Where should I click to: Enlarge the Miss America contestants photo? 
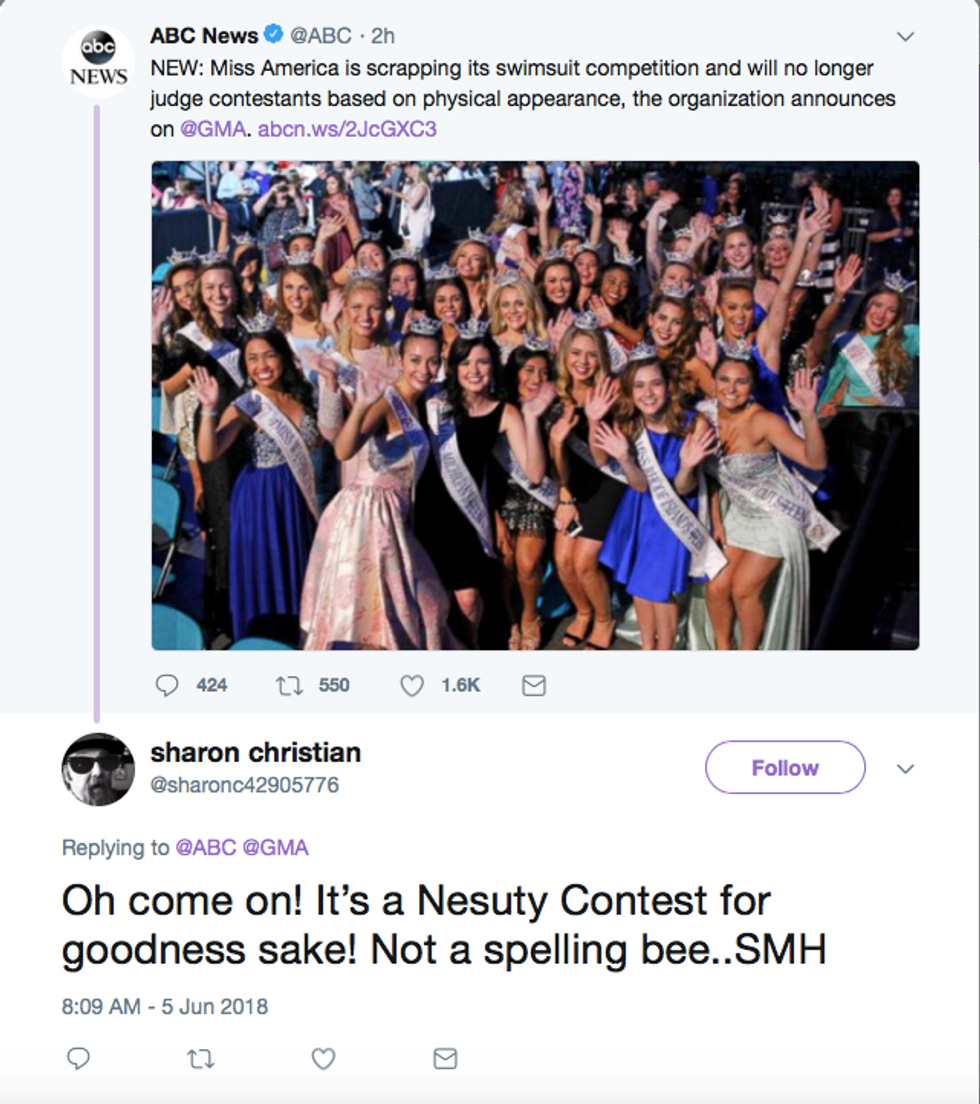pos(535,405)
